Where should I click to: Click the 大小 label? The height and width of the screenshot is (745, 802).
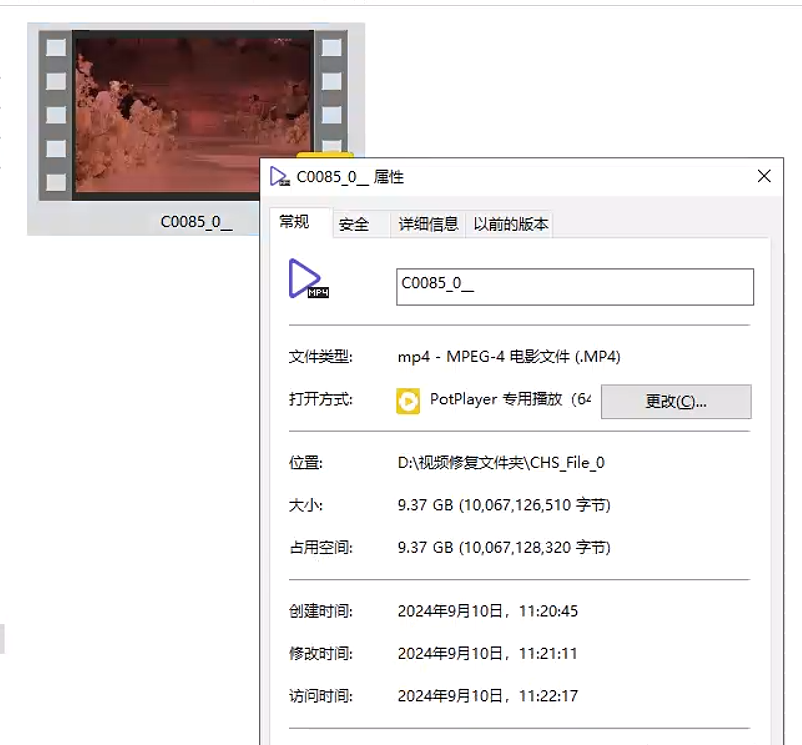pyautogui.click(x=306, y=505)
